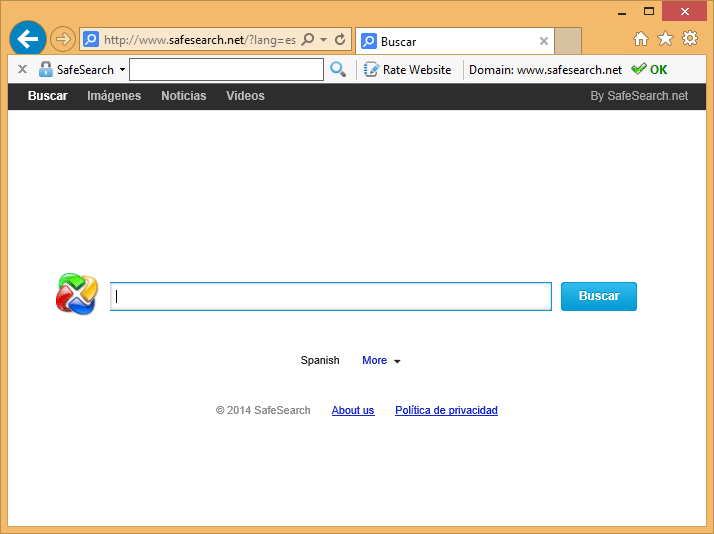Switch to Videos search category
Viewport: 714px width, 534px height.
(245, 96)
